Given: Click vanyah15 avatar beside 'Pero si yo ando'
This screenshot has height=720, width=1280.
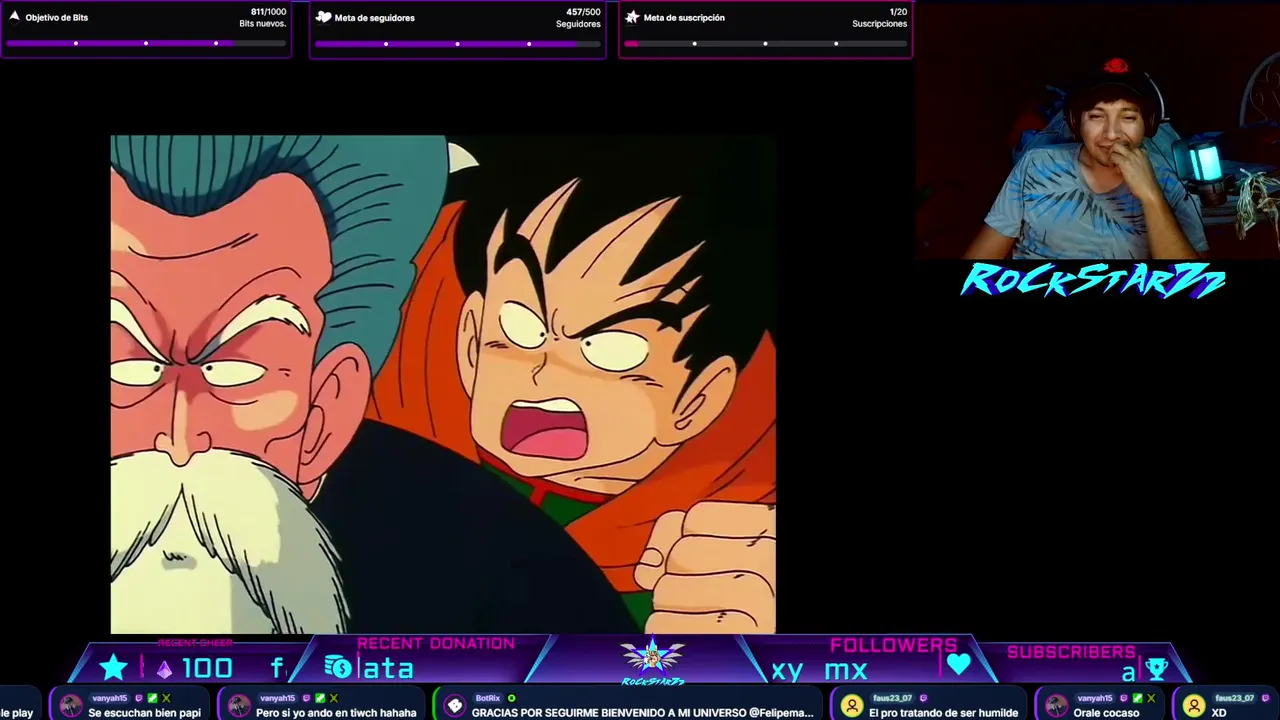Looking at the screenshot, I should [239, 706].
